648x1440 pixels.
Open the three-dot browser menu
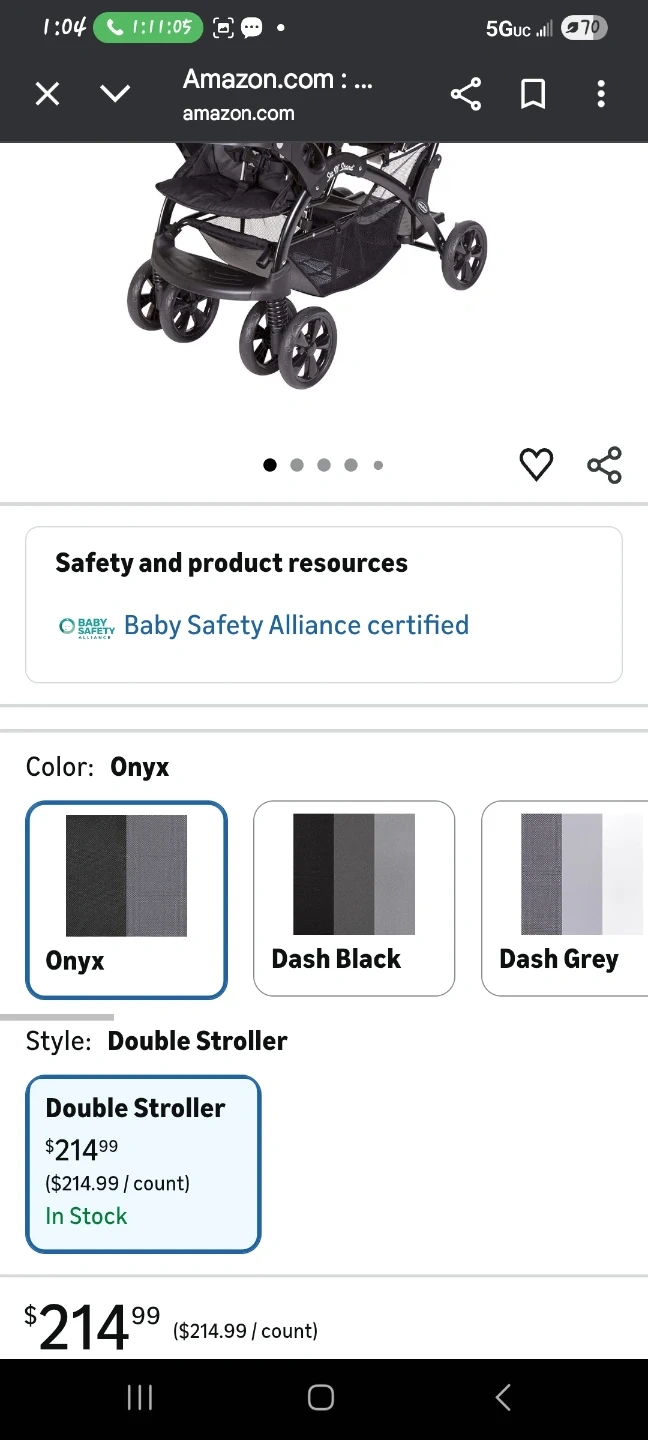pyautogui.click(x=600, y=94)
